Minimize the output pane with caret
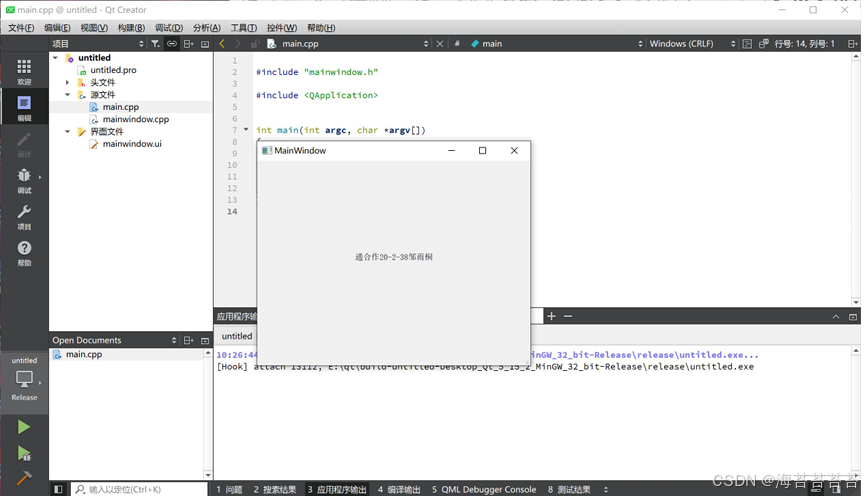This screenshot has width=864, height=496. point(836,316)
